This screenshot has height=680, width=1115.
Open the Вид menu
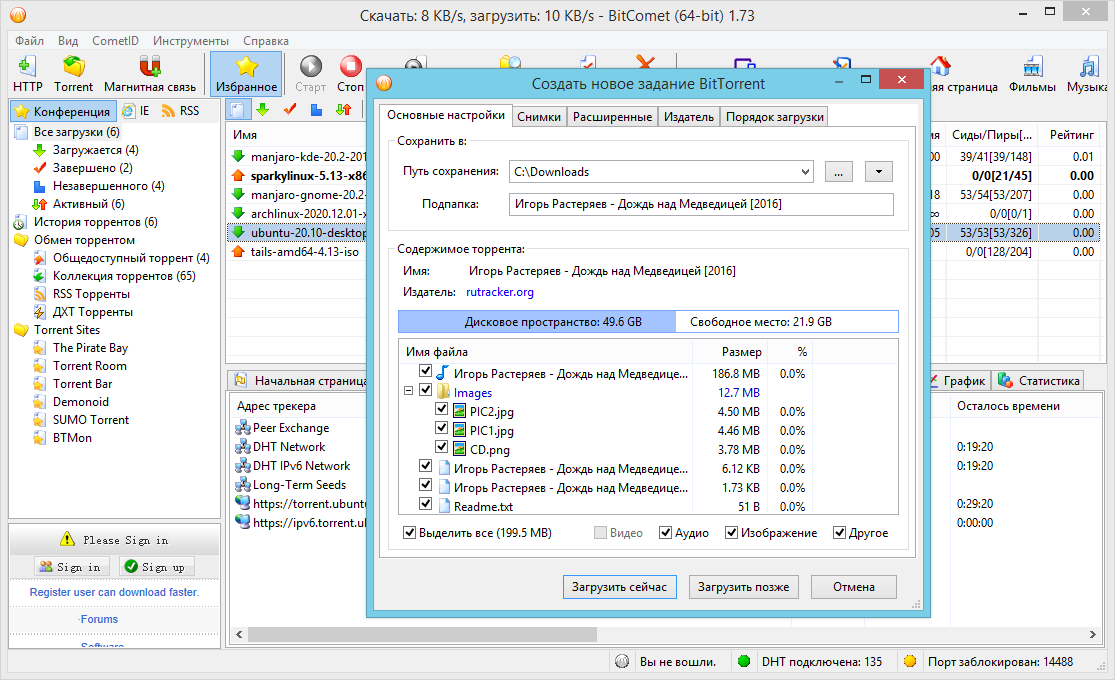click(68, 41)
